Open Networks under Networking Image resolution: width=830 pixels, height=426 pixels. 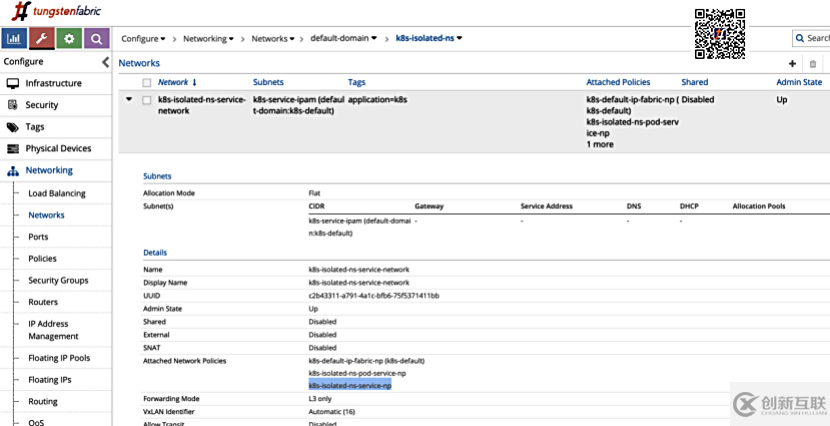(x=47, y=215)
